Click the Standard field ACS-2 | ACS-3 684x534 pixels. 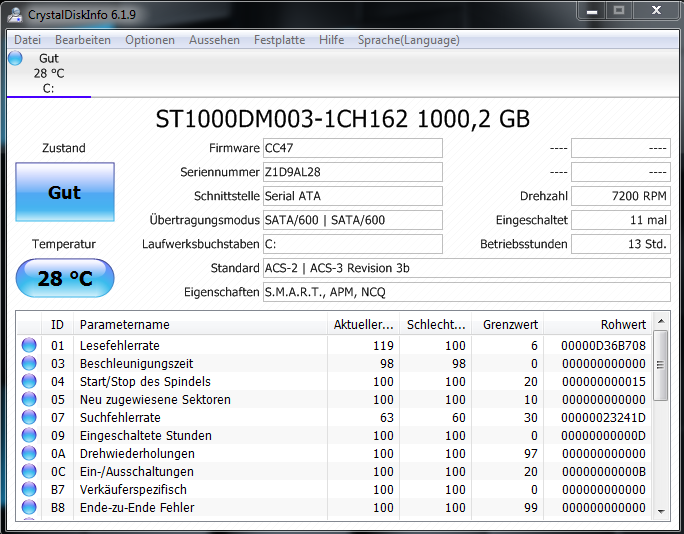pyautogui.click(x=467, y=268)
